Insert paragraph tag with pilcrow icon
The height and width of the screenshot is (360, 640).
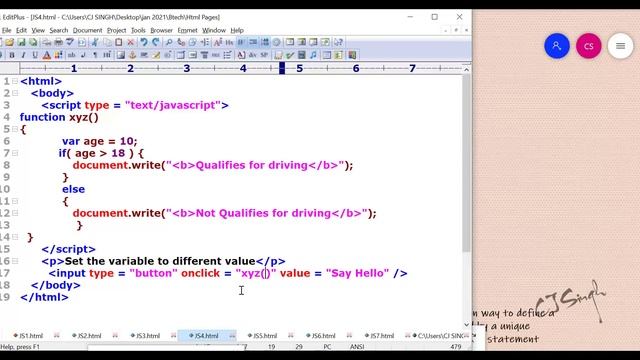[95, 55]
